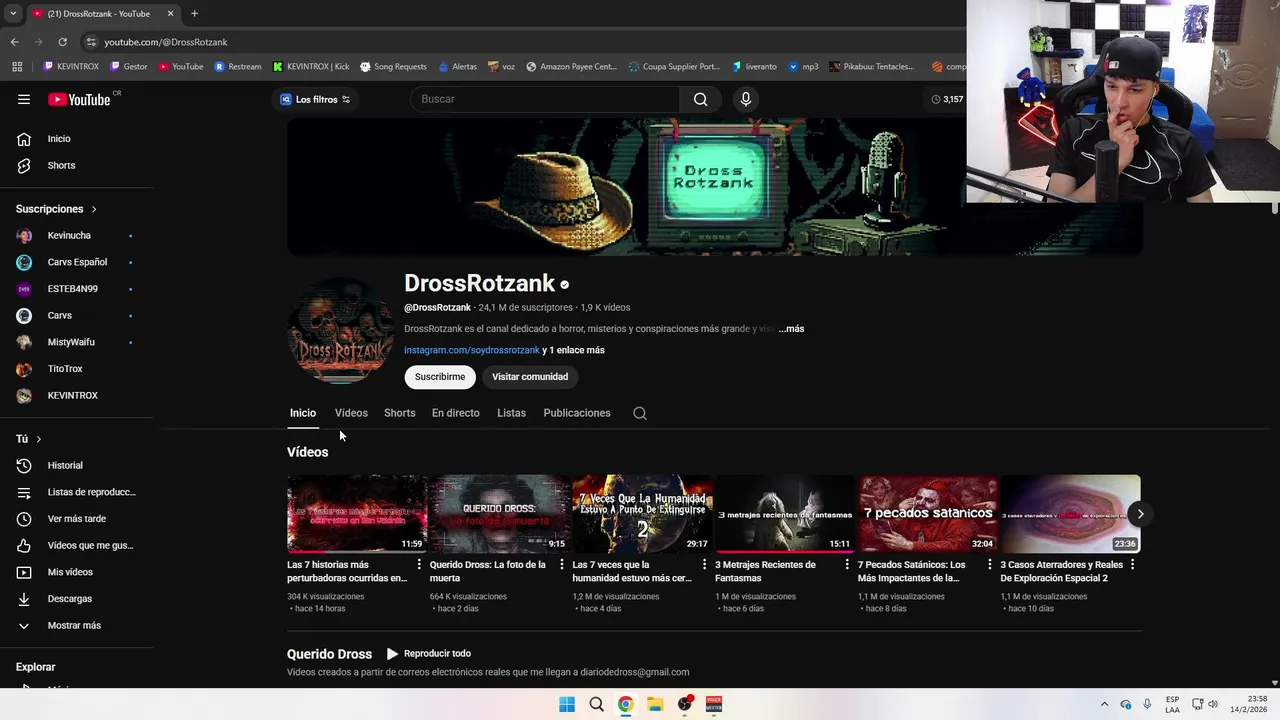Open options for 3 Metrajes Recientes video
This screenshot has width=1280, height=720.
tap(847, 565)
